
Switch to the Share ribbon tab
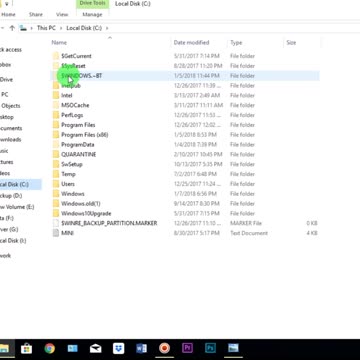click(x=36, y=15)
